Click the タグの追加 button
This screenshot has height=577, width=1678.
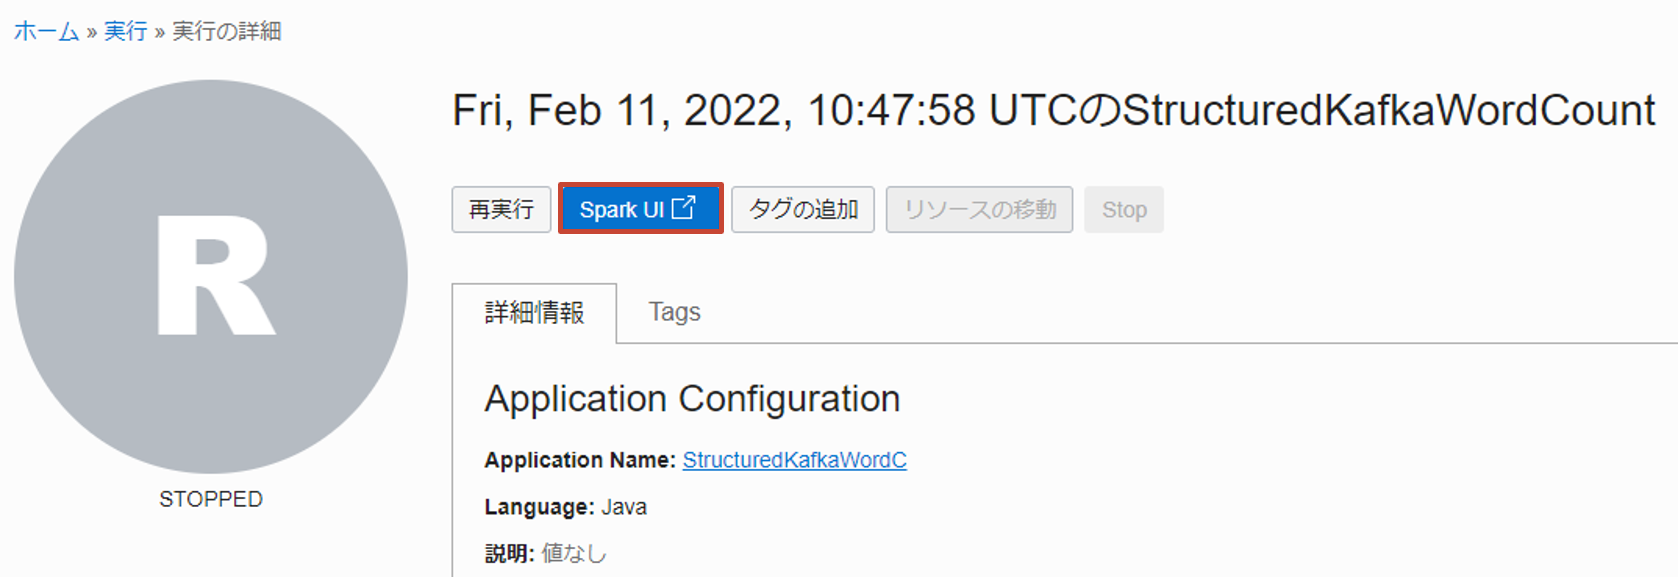pyautogui.click(x=803, y=210)
